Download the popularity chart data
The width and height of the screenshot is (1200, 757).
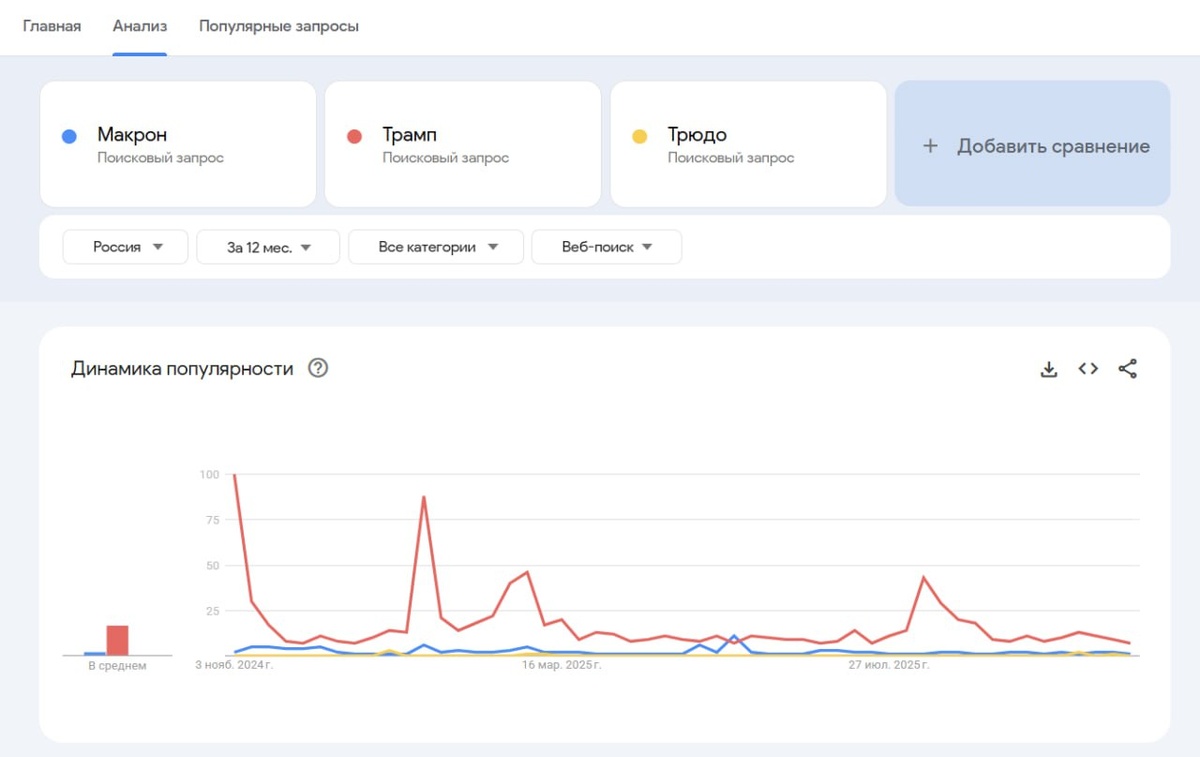pos(1049,369)
